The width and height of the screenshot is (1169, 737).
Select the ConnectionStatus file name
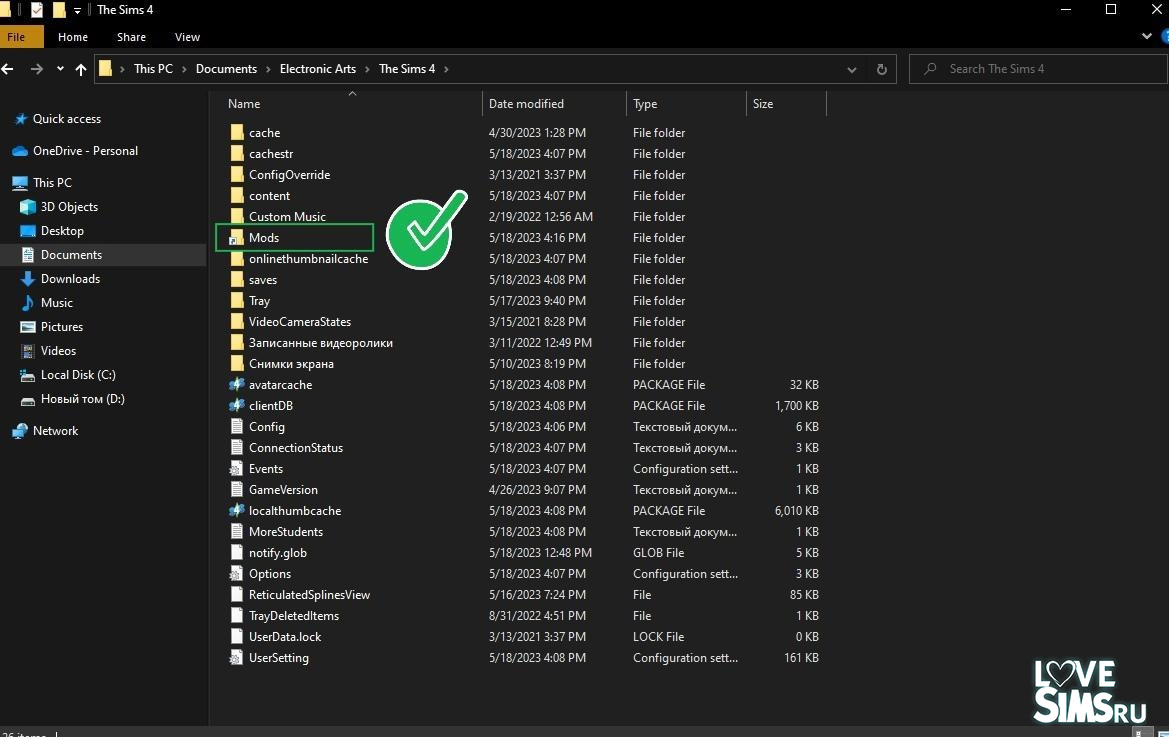click(x=296, y=448)
